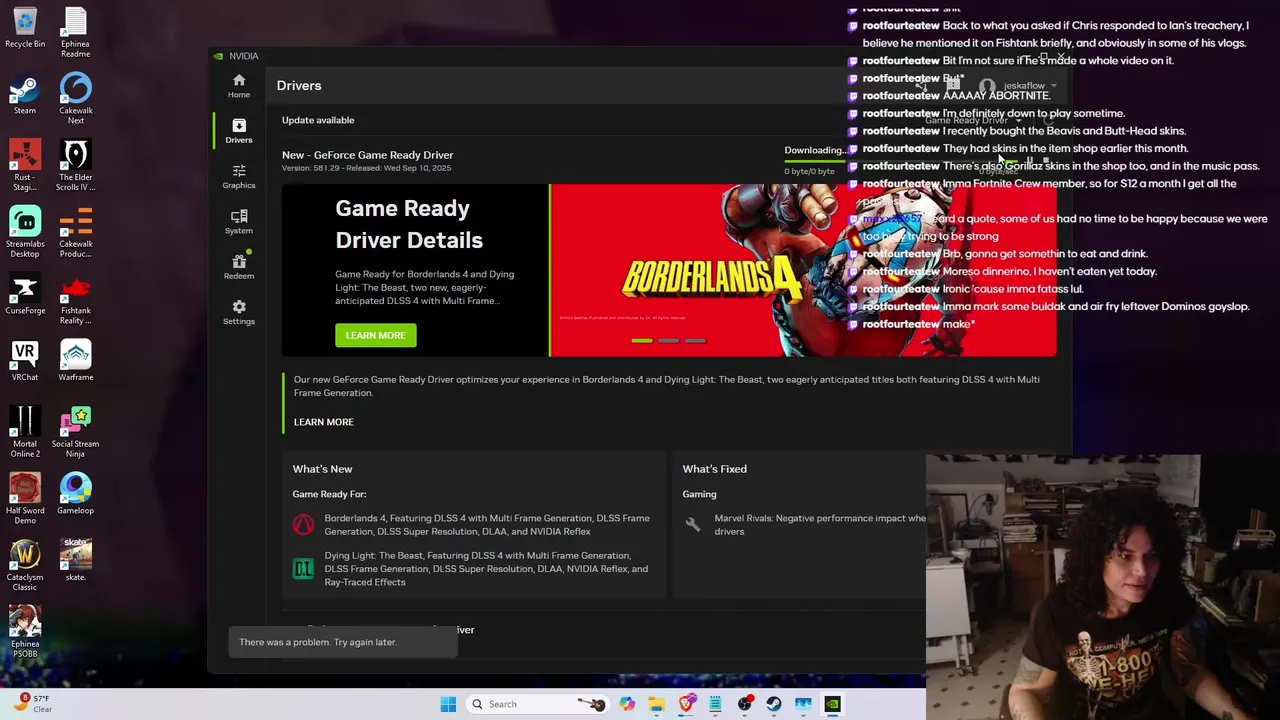
Task: Open NVIDIA app Settings gear
Action: tap(238, 312)
